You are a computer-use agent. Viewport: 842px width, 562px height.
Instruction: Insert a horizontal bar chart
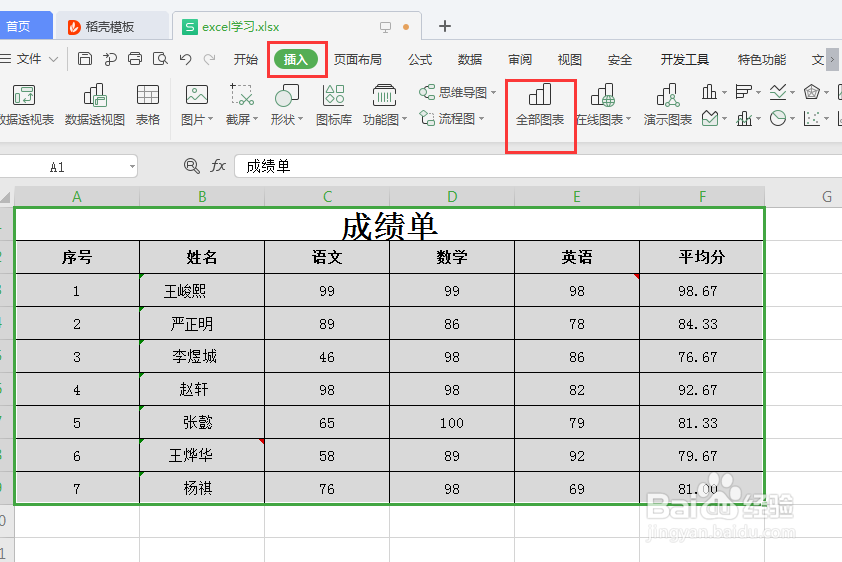[x=743, y=92]
